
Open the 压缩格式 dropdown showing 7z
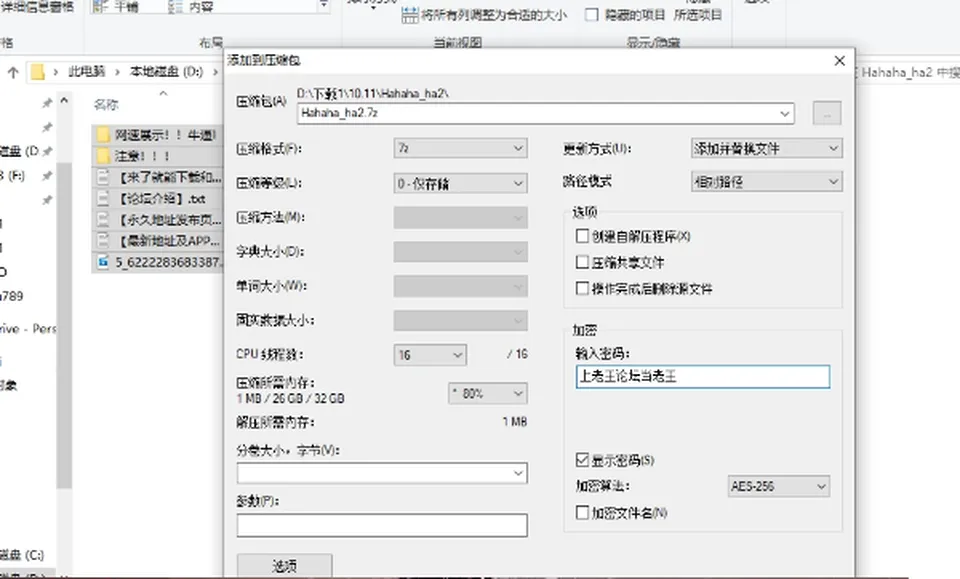460,148
